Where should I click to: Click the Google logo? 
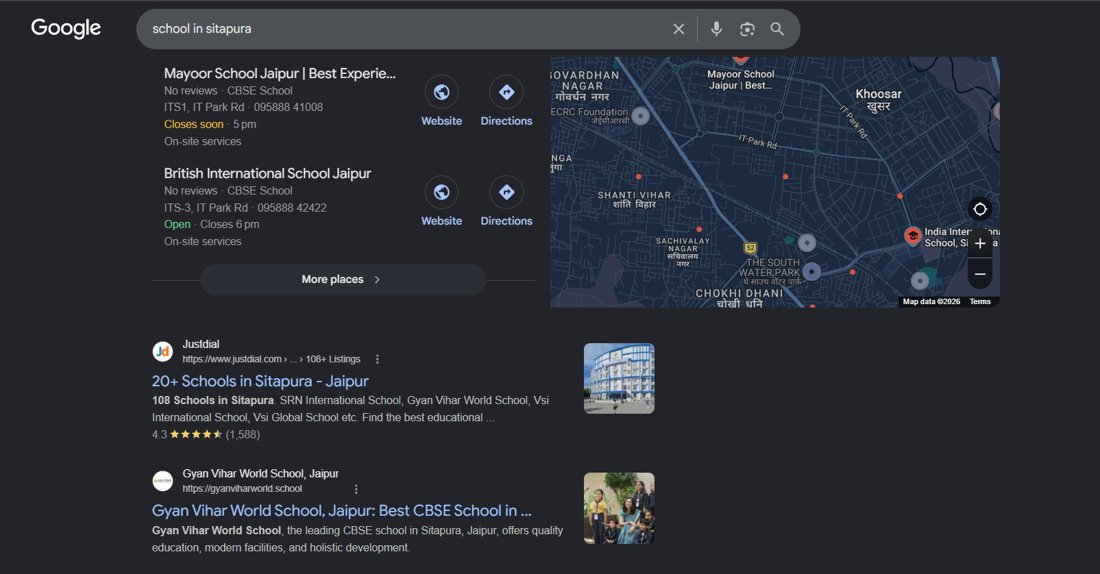[x=66, y=28]
